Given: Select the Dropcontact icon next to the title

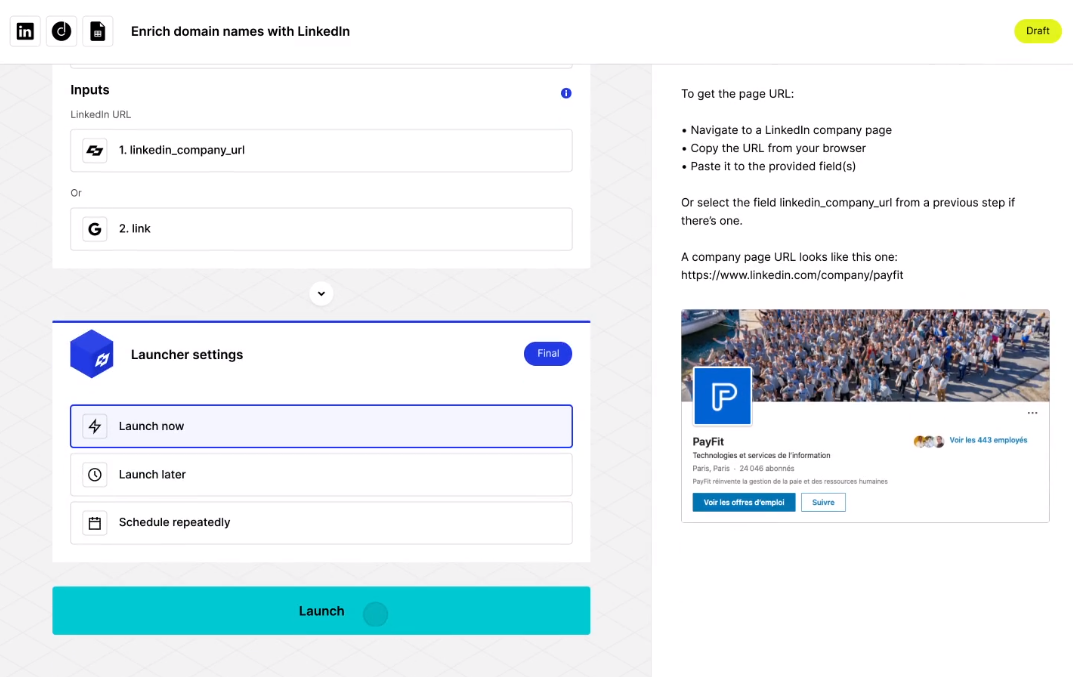Looking at the screenshot, I should [61, 31].
